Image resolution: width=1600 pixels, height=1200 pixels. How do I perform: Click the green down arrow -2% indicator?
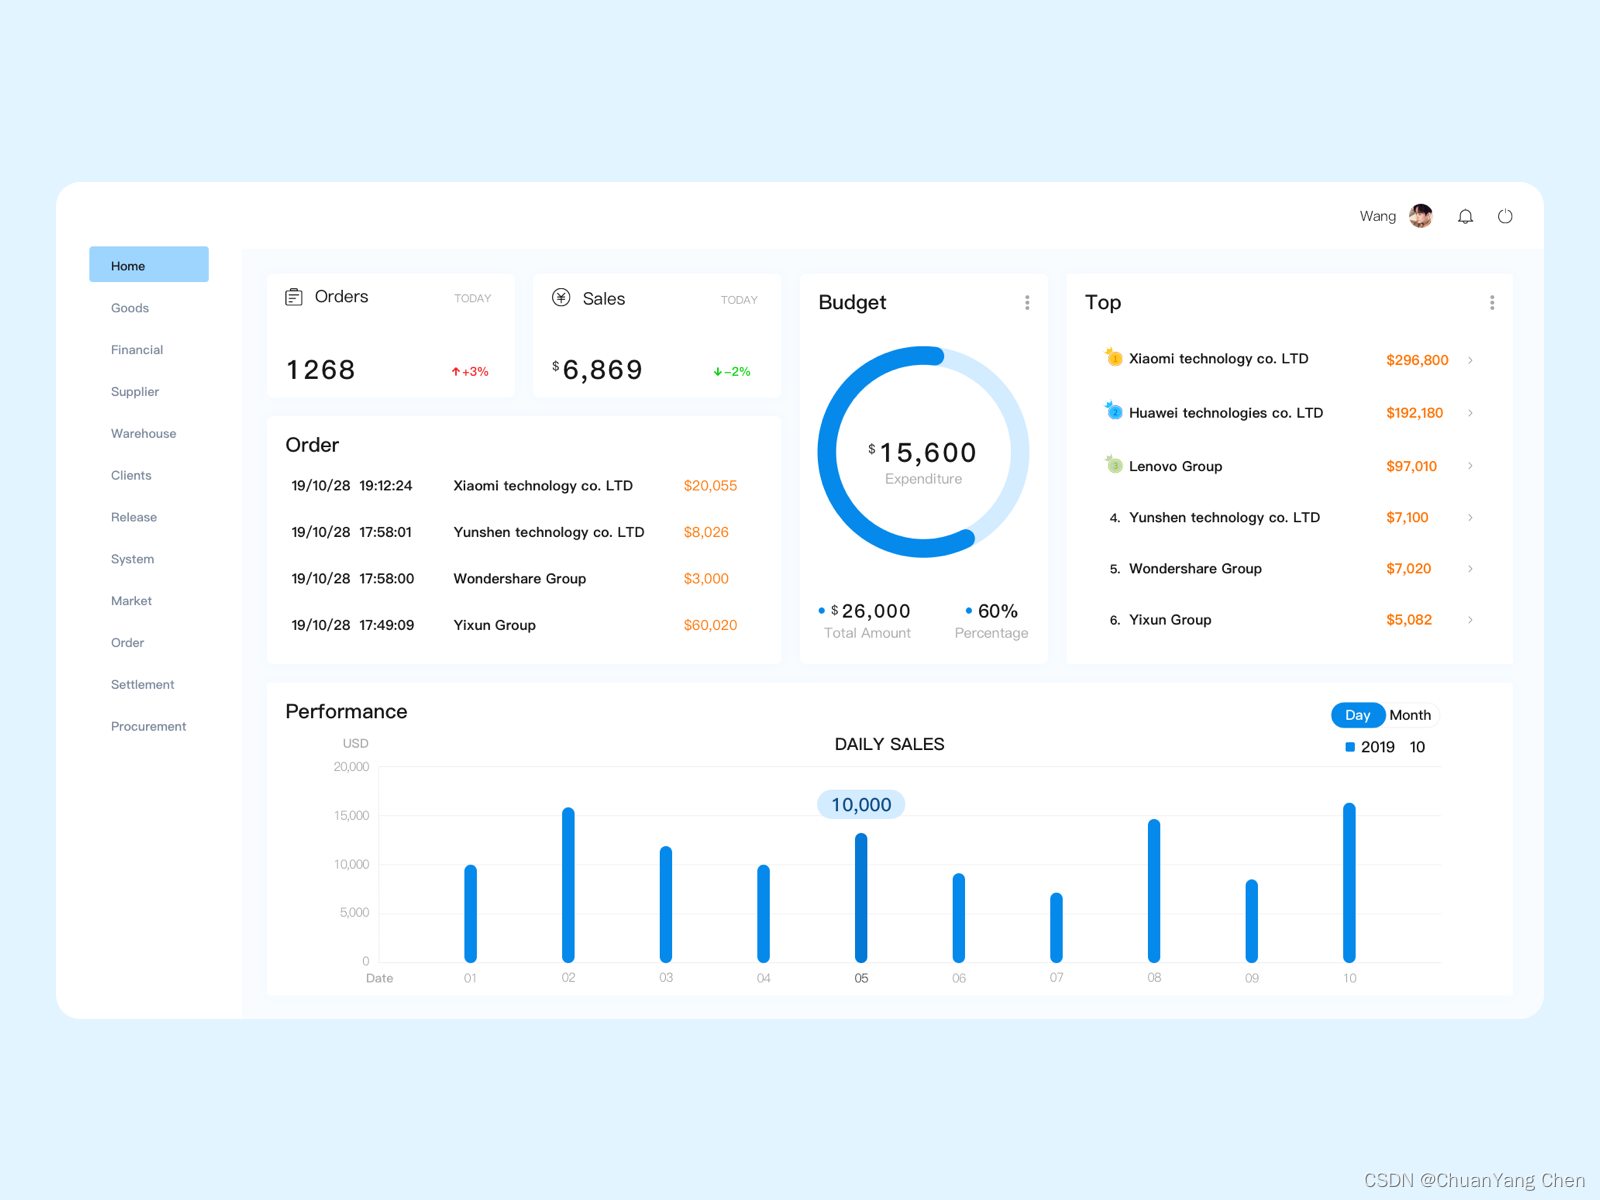coord(732,371)
